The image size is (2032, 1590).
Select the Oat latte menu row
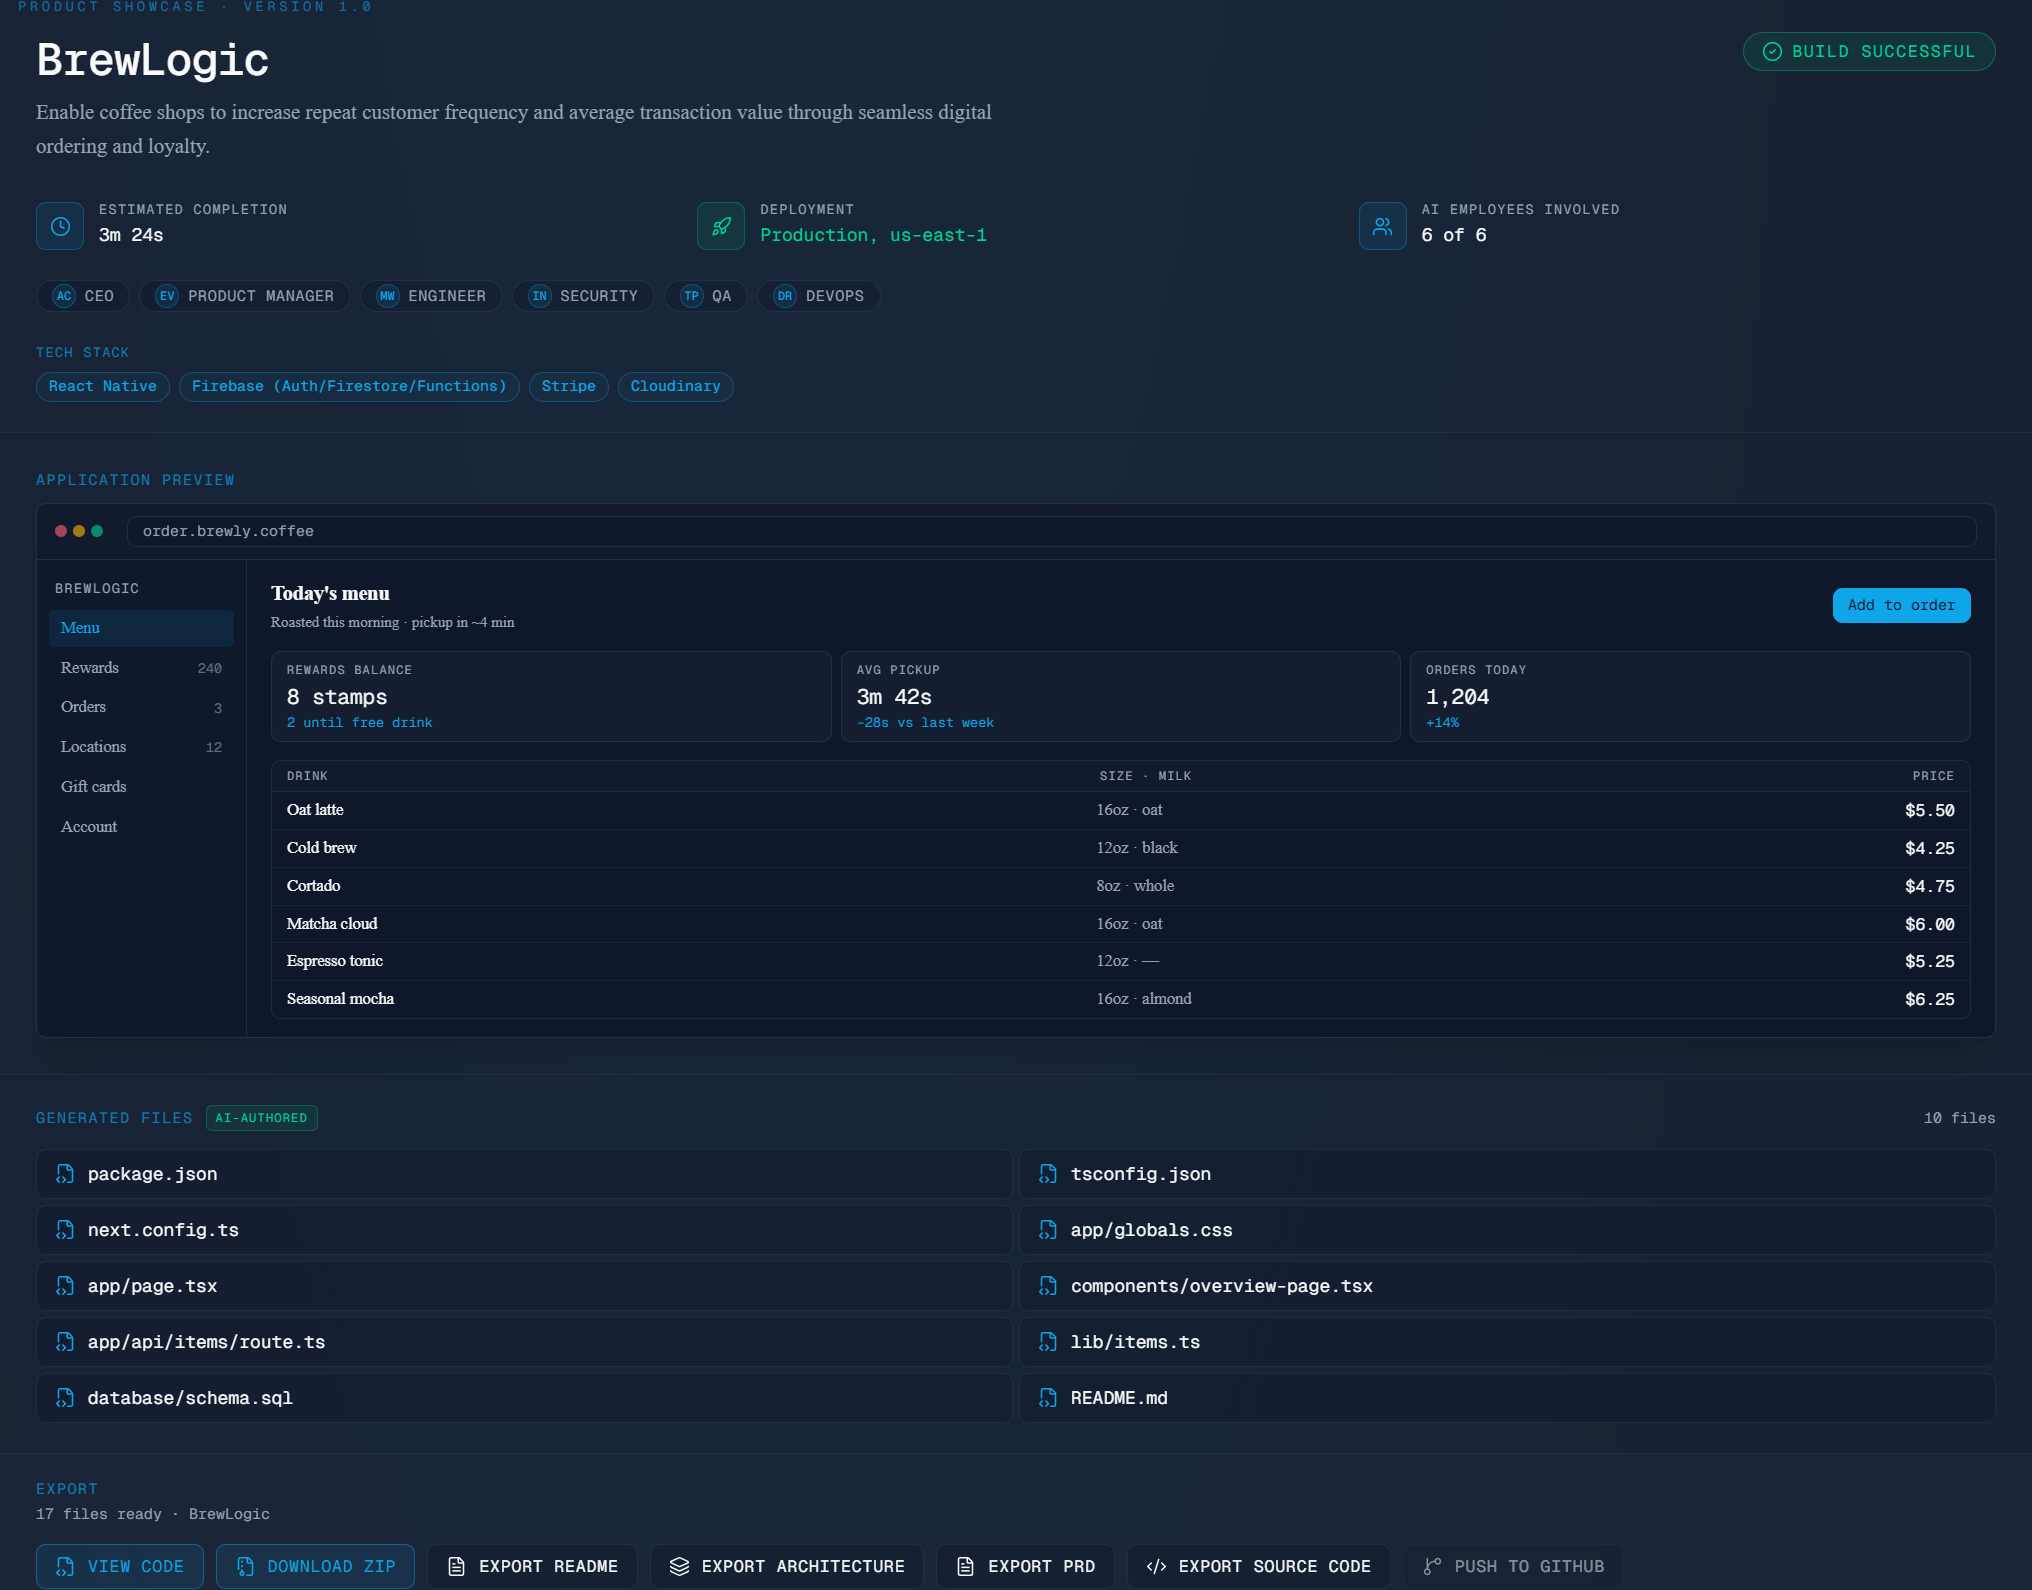[x=1120, y=811]
